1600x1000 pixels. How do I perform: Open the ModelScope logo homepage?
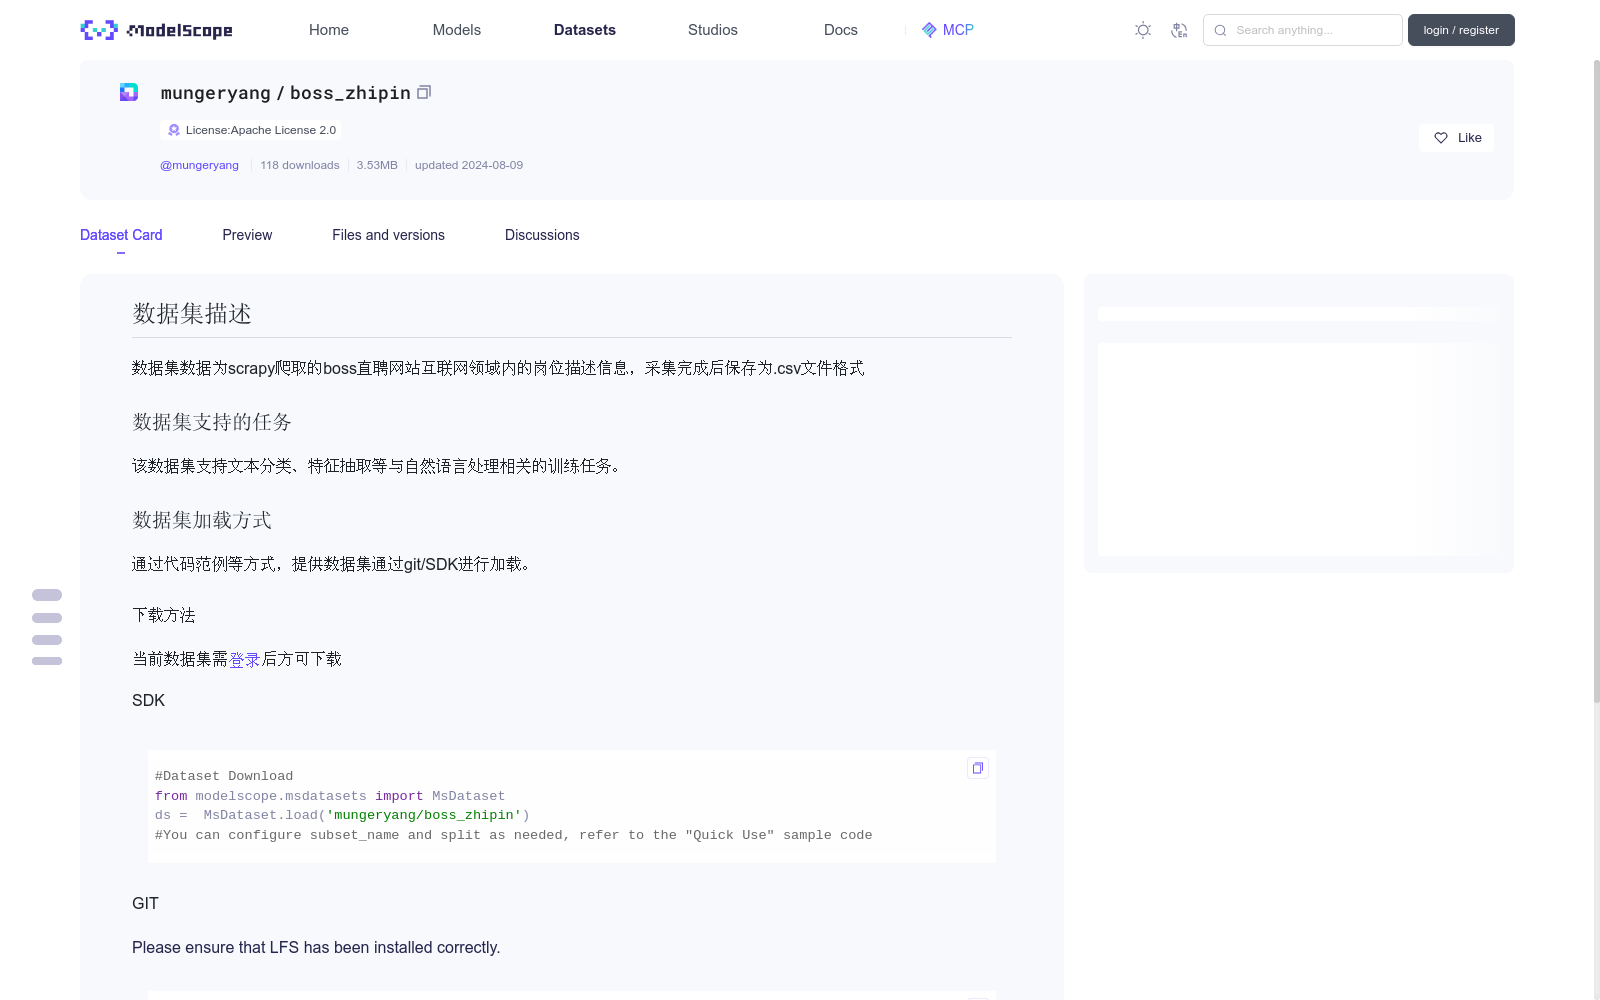(x=157, y=30)
